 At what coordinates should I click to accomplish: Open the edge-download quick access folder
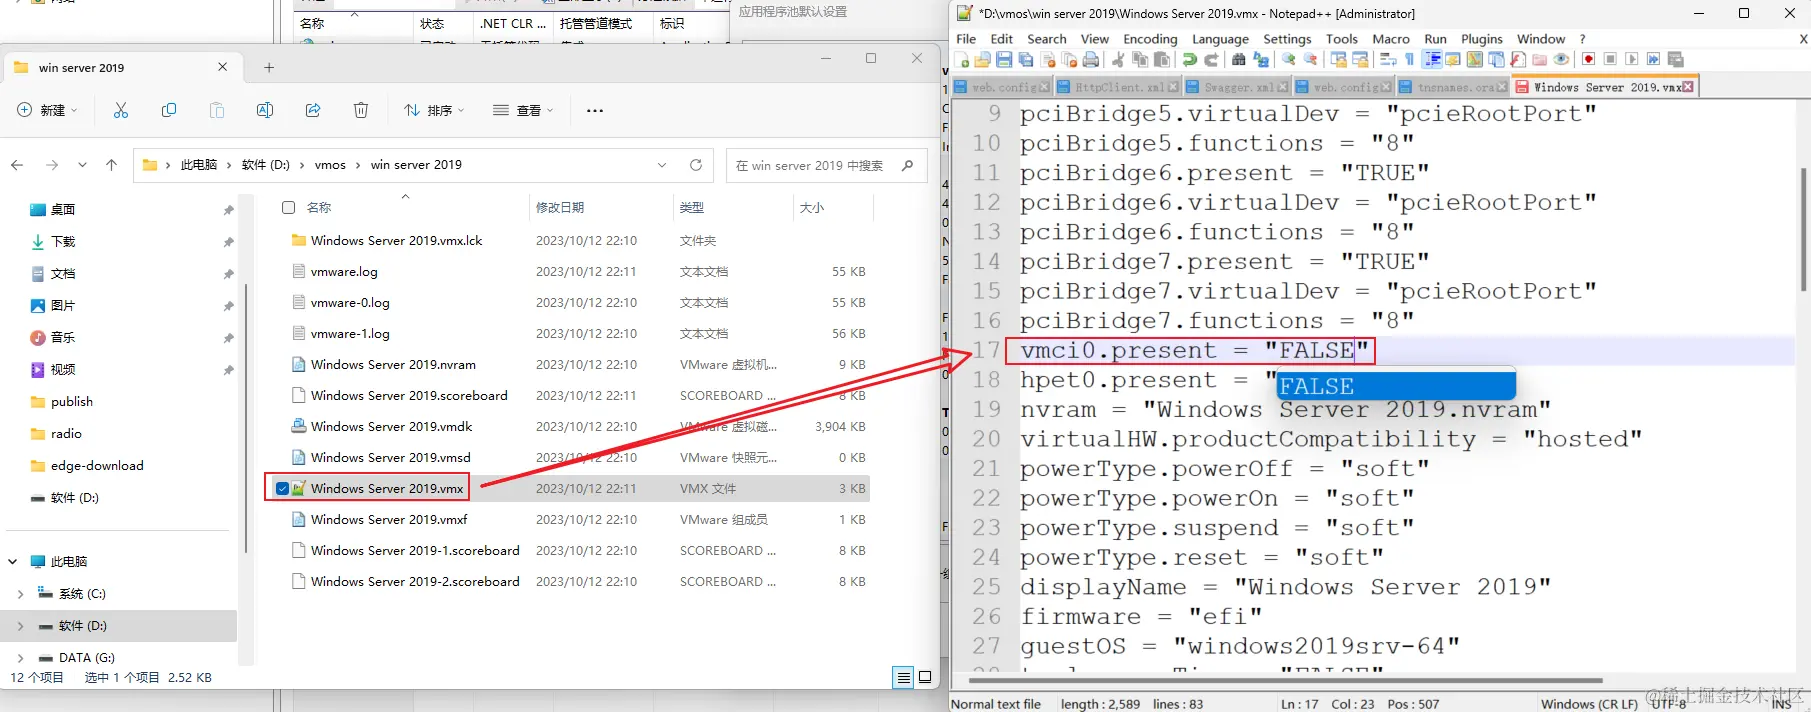pos(97,466)
